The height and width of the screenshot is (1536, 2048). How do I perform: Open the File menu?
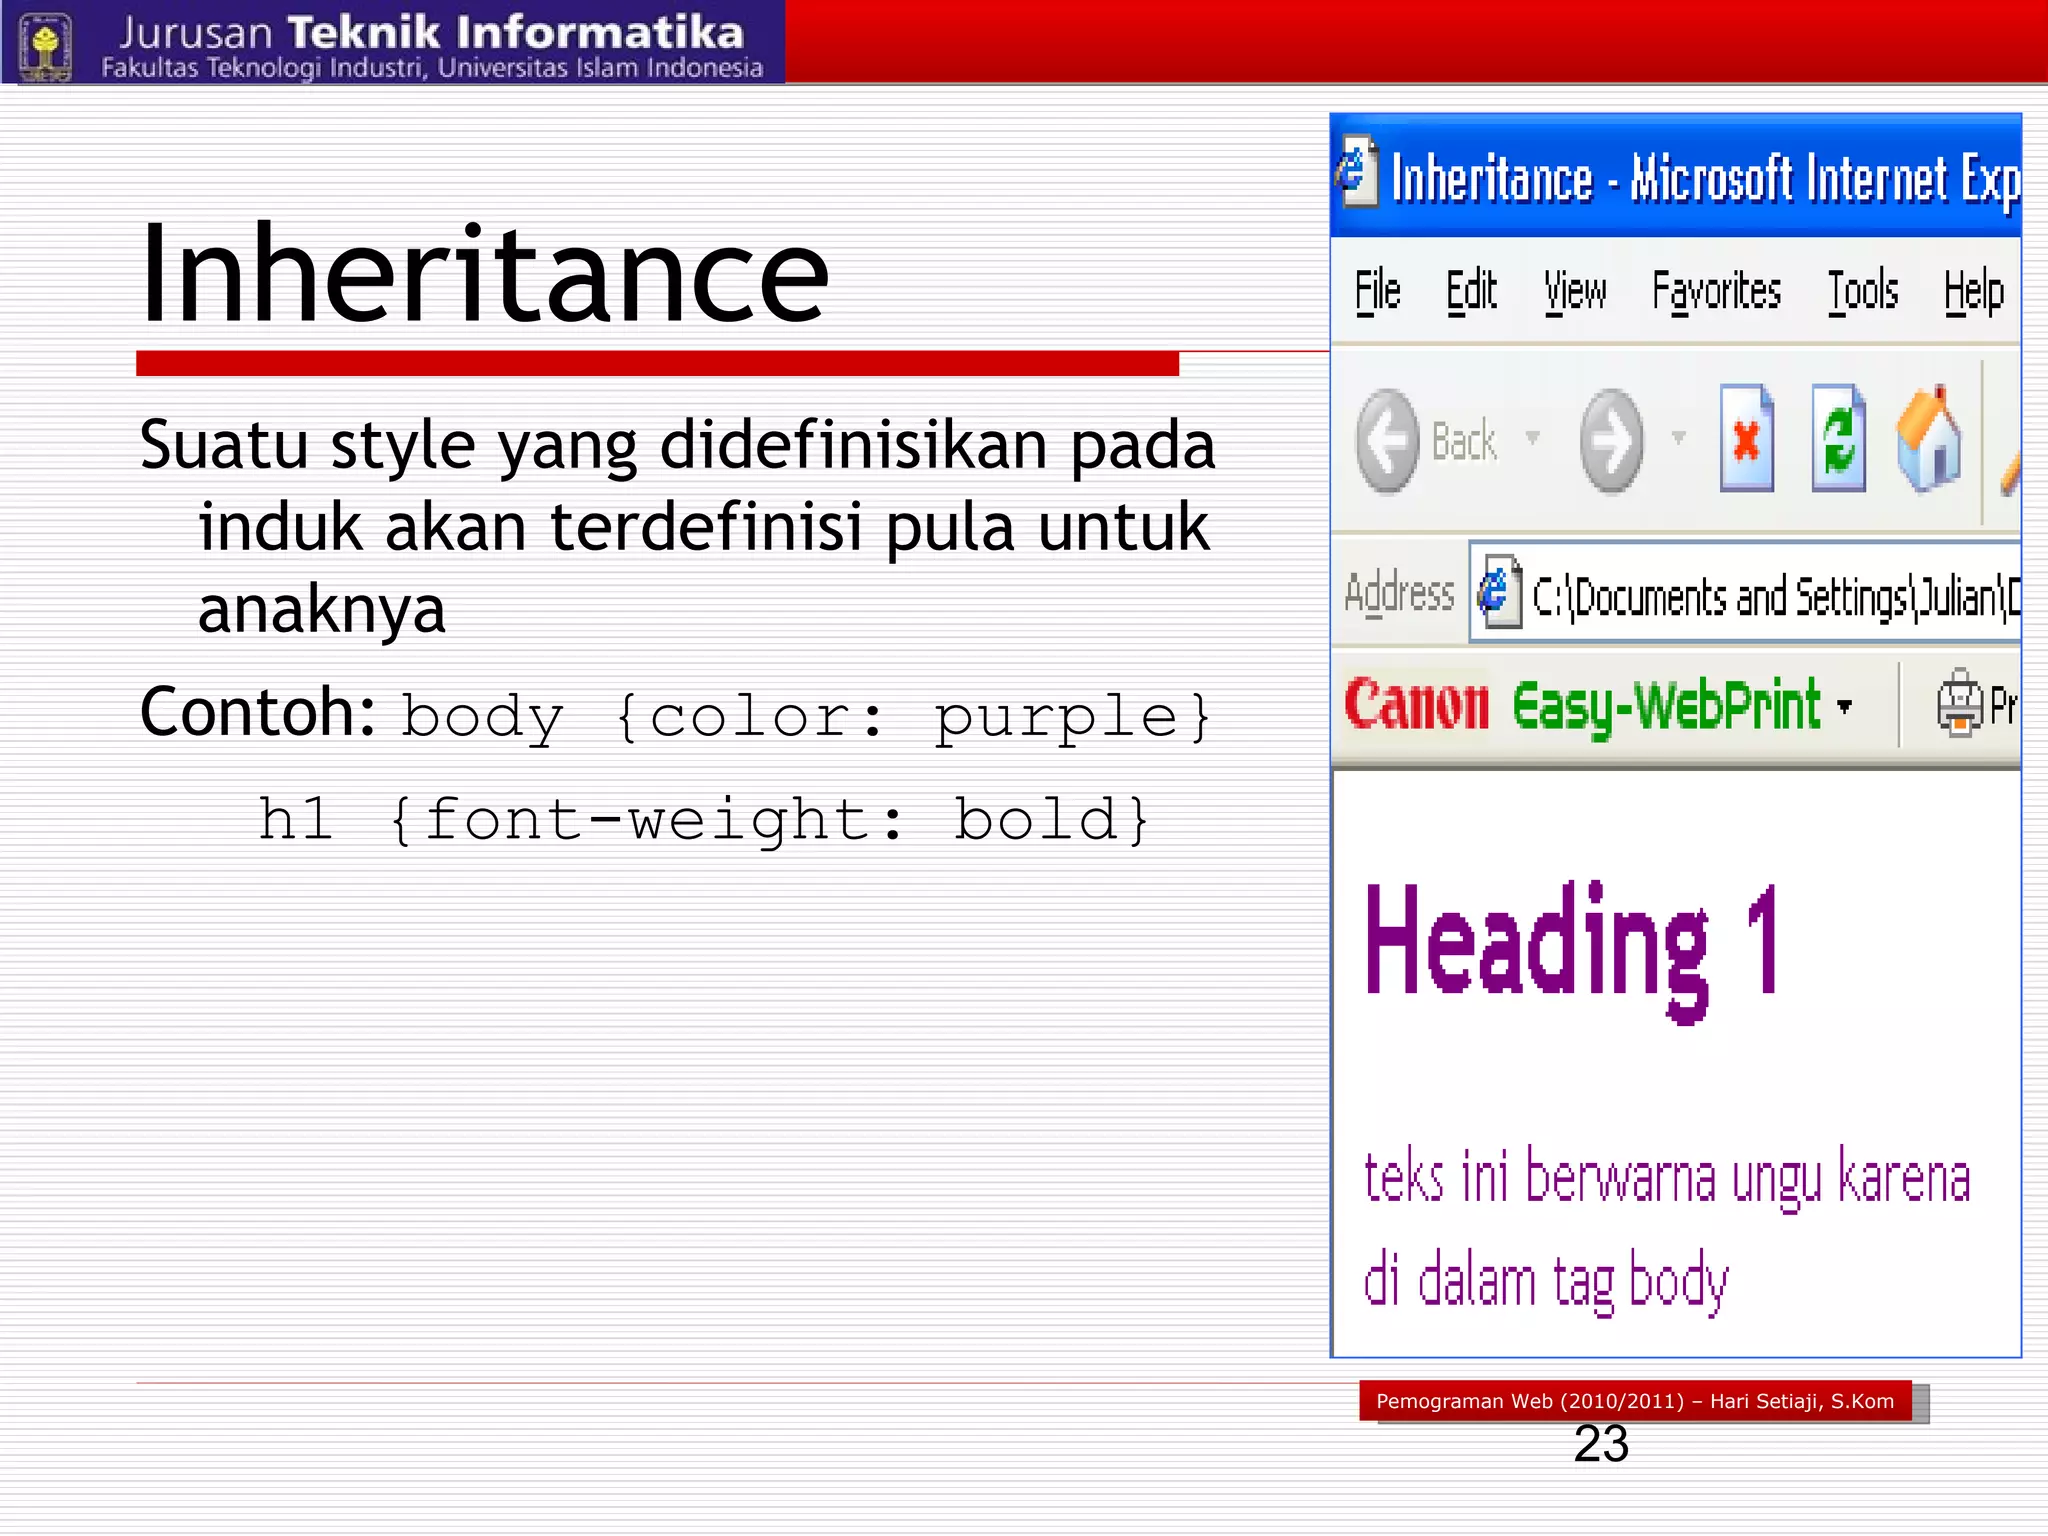1377,292
